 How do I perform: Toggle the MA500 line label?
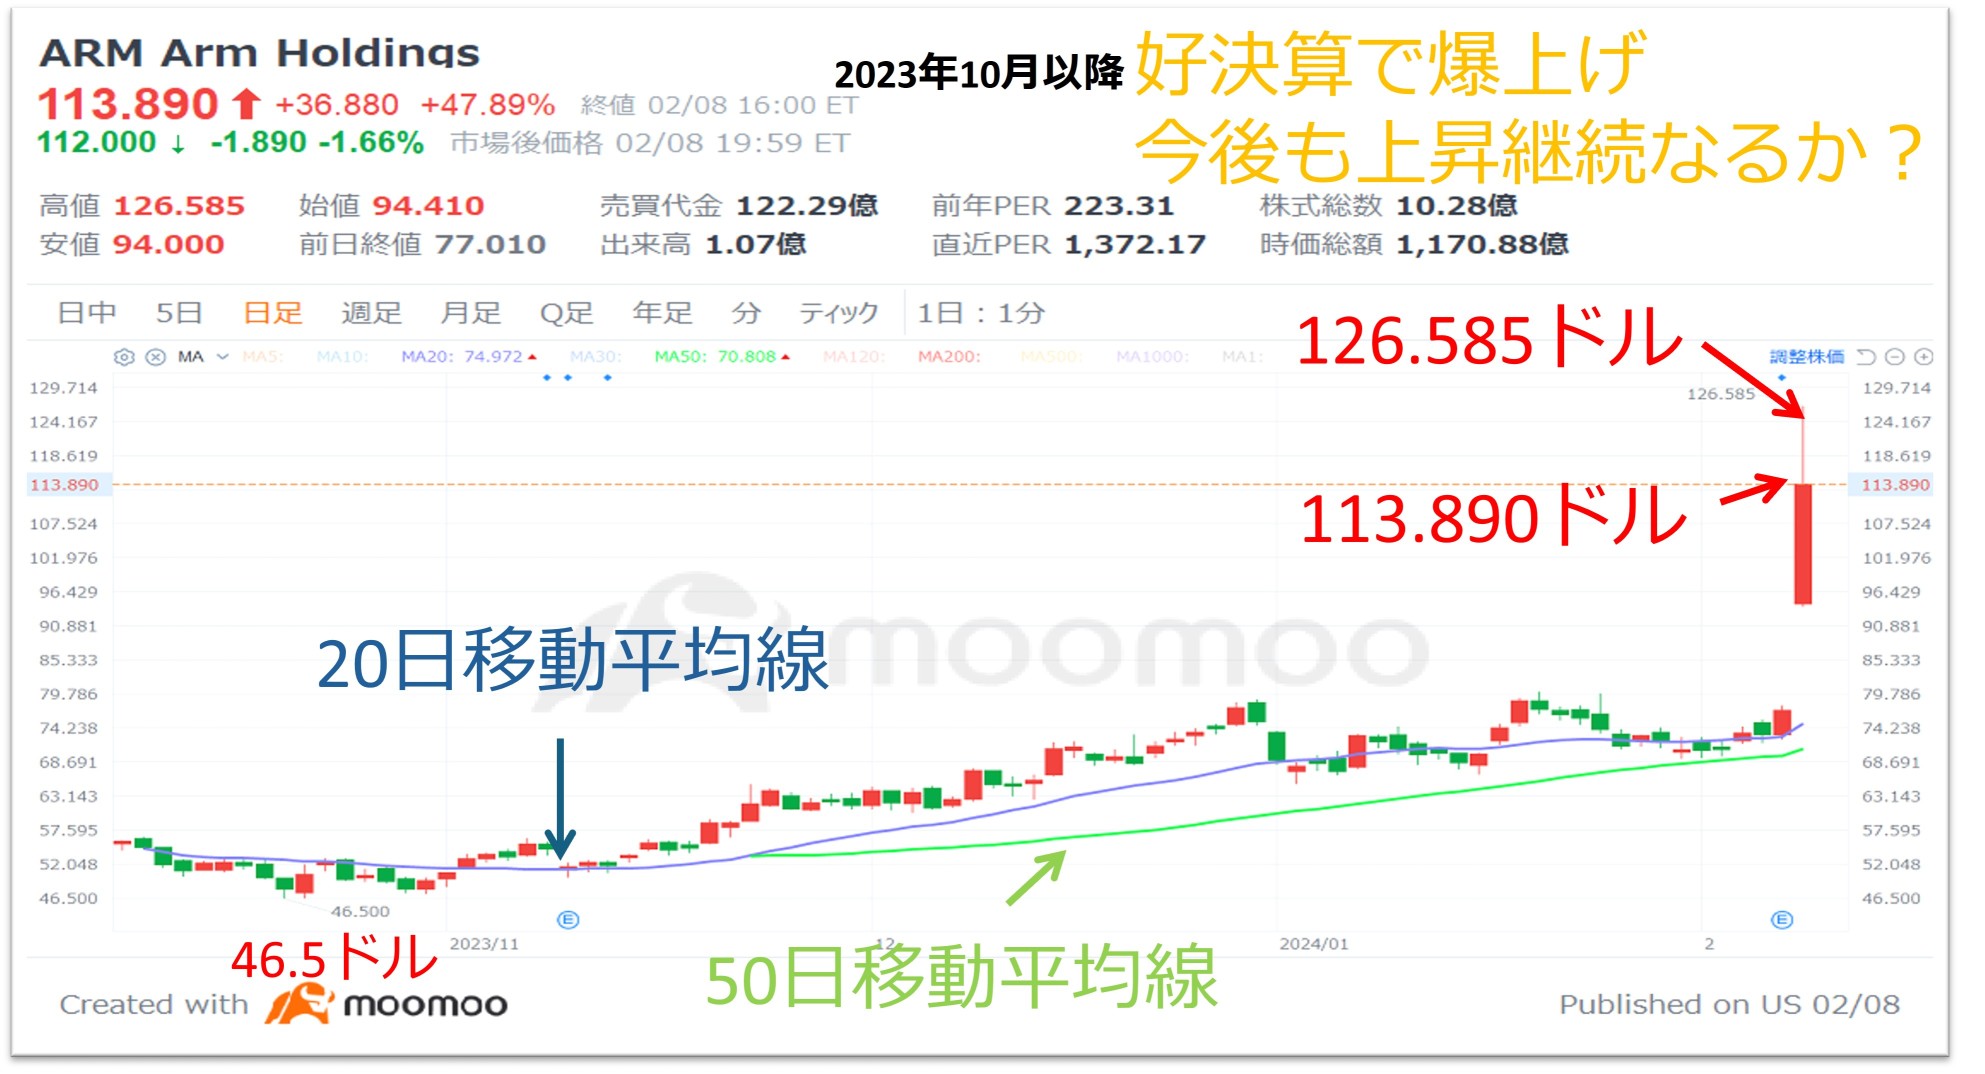[1050, 357]
